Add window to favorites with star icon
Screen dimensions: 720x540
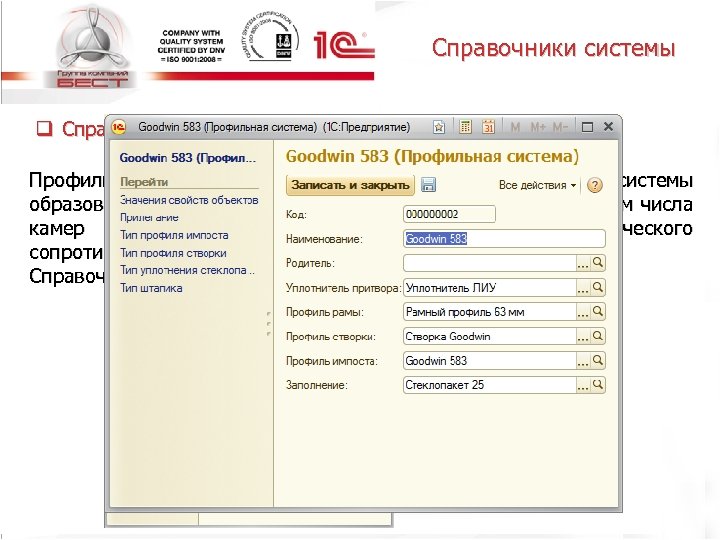(439, 127)
